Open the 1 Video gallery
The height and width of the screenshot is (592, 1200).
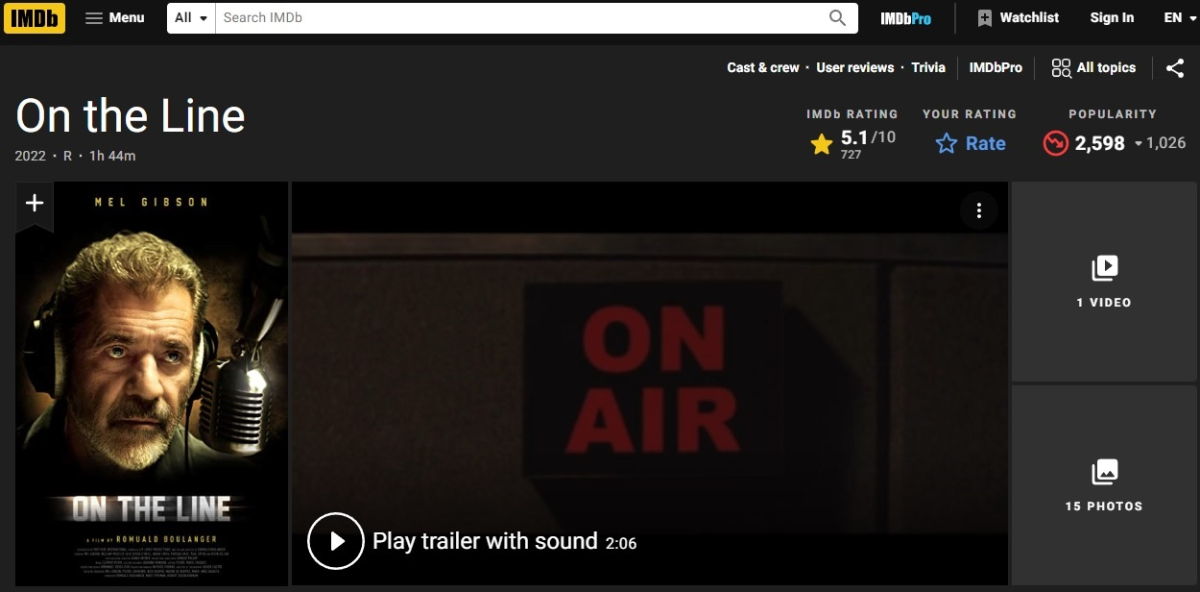[1104, 281]
